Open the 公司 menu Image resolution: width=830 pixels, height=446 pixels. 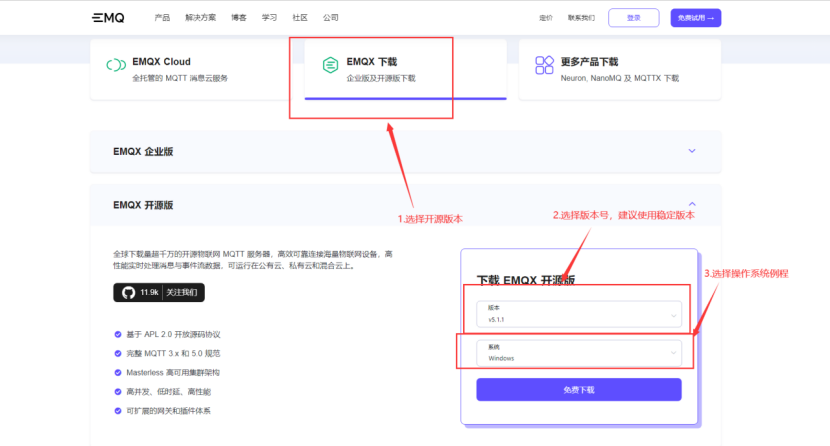coord(331,17)
